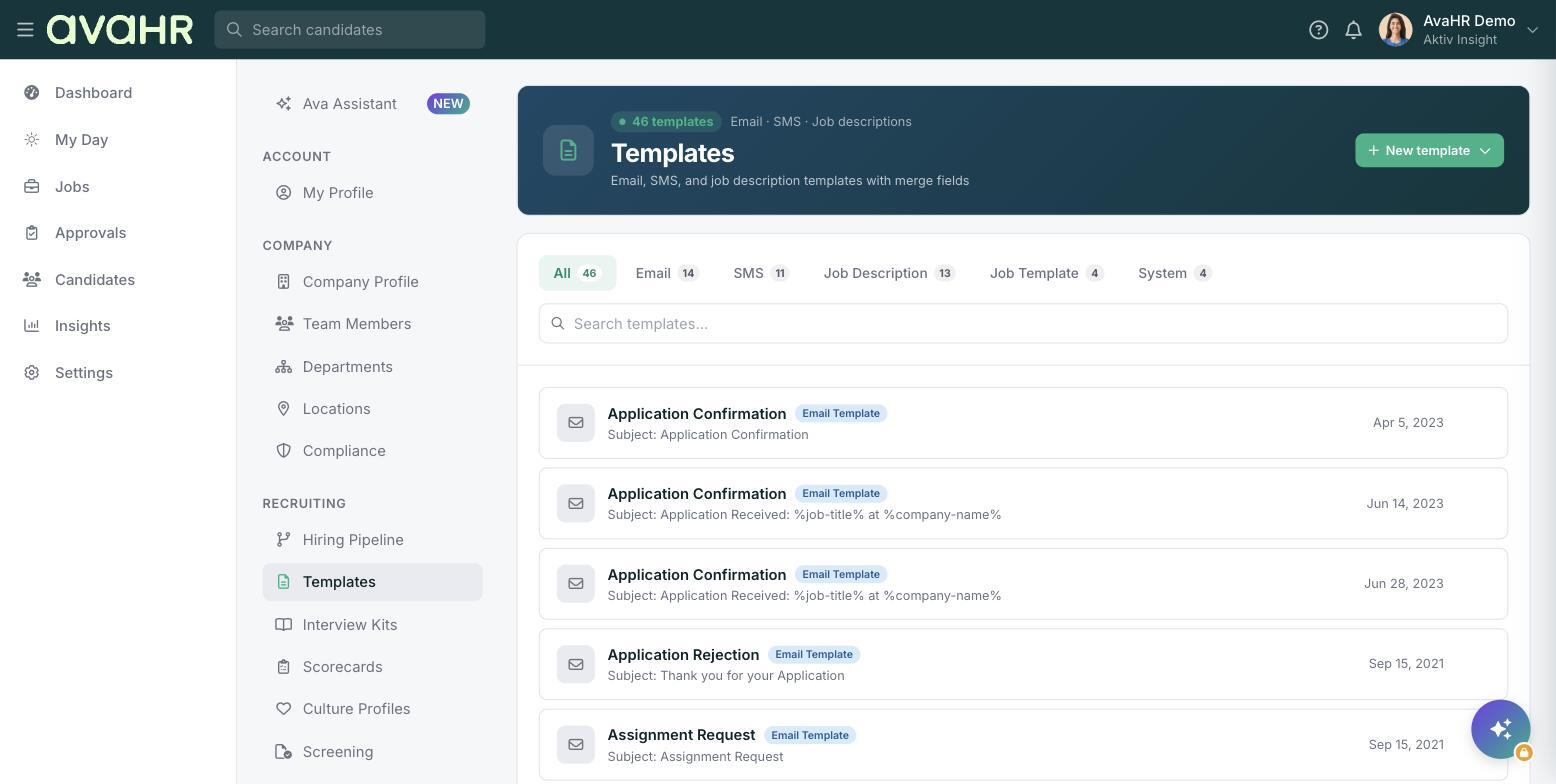Select the All templates tab

click(577, 273)
